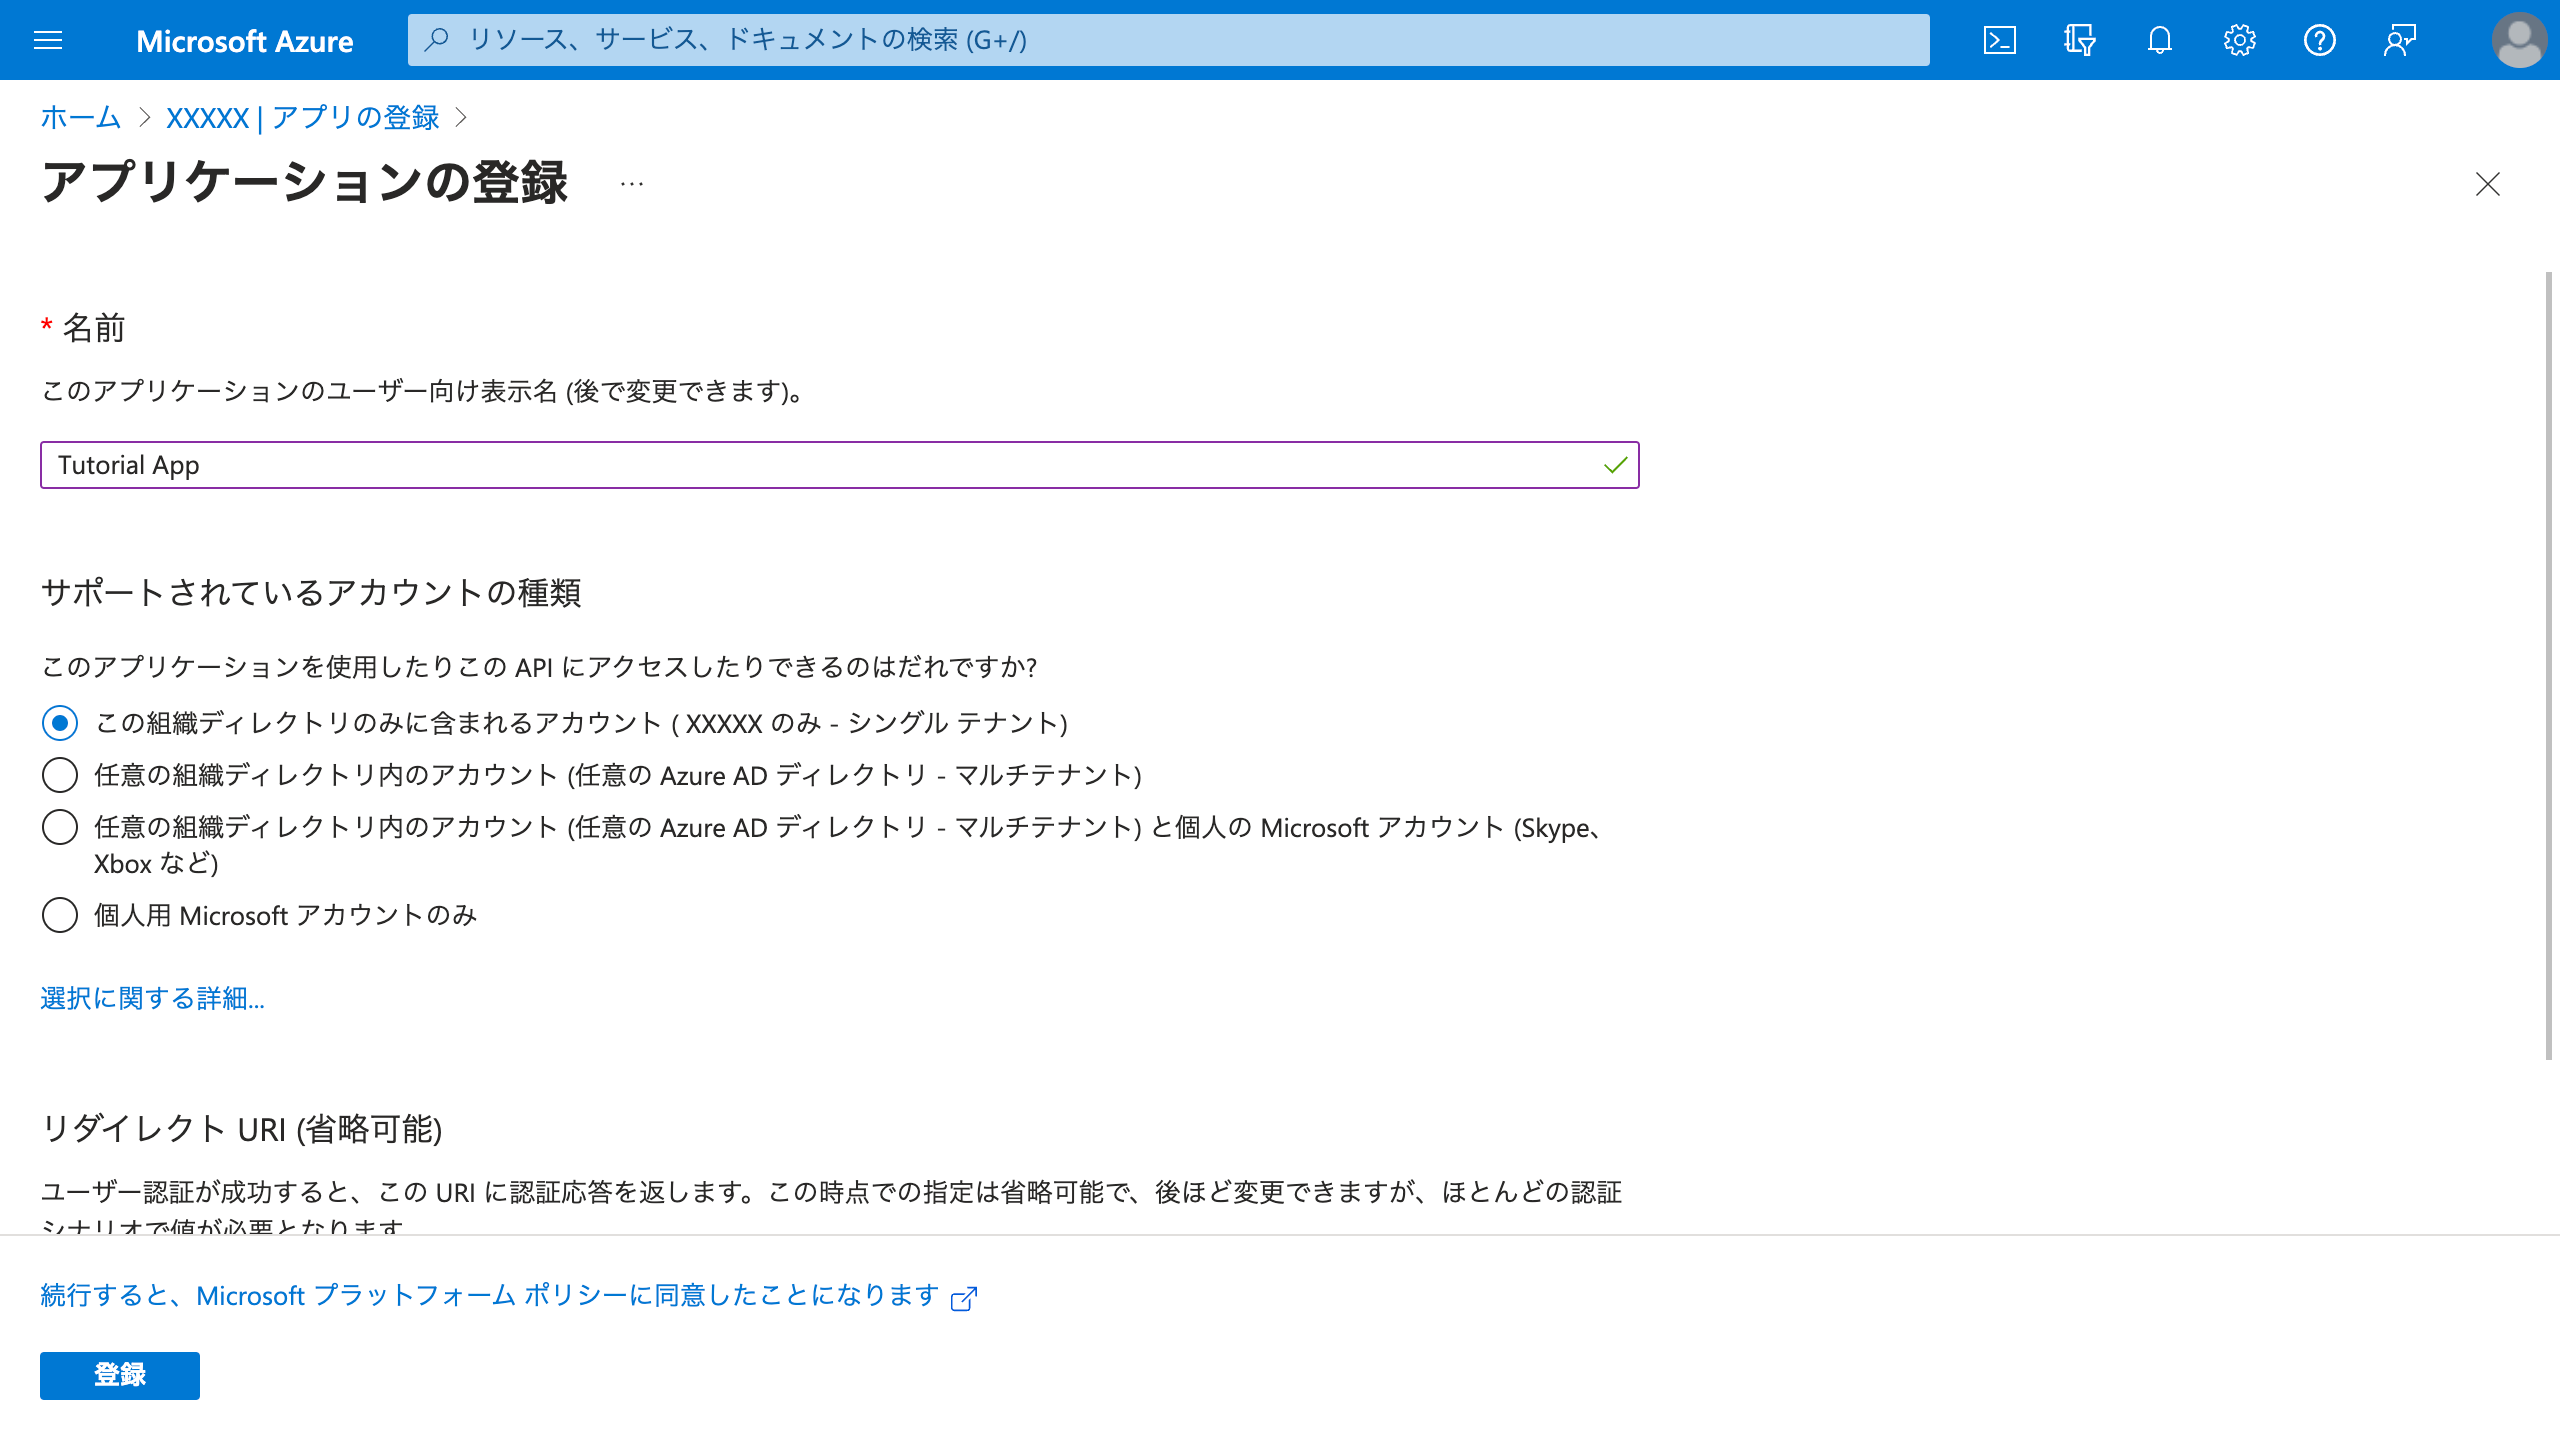Image resolution: width=2560 pixels, height=1440 pixels.
Task: Select the Azure AD multitenant-only option
Action: pos(60,775)
